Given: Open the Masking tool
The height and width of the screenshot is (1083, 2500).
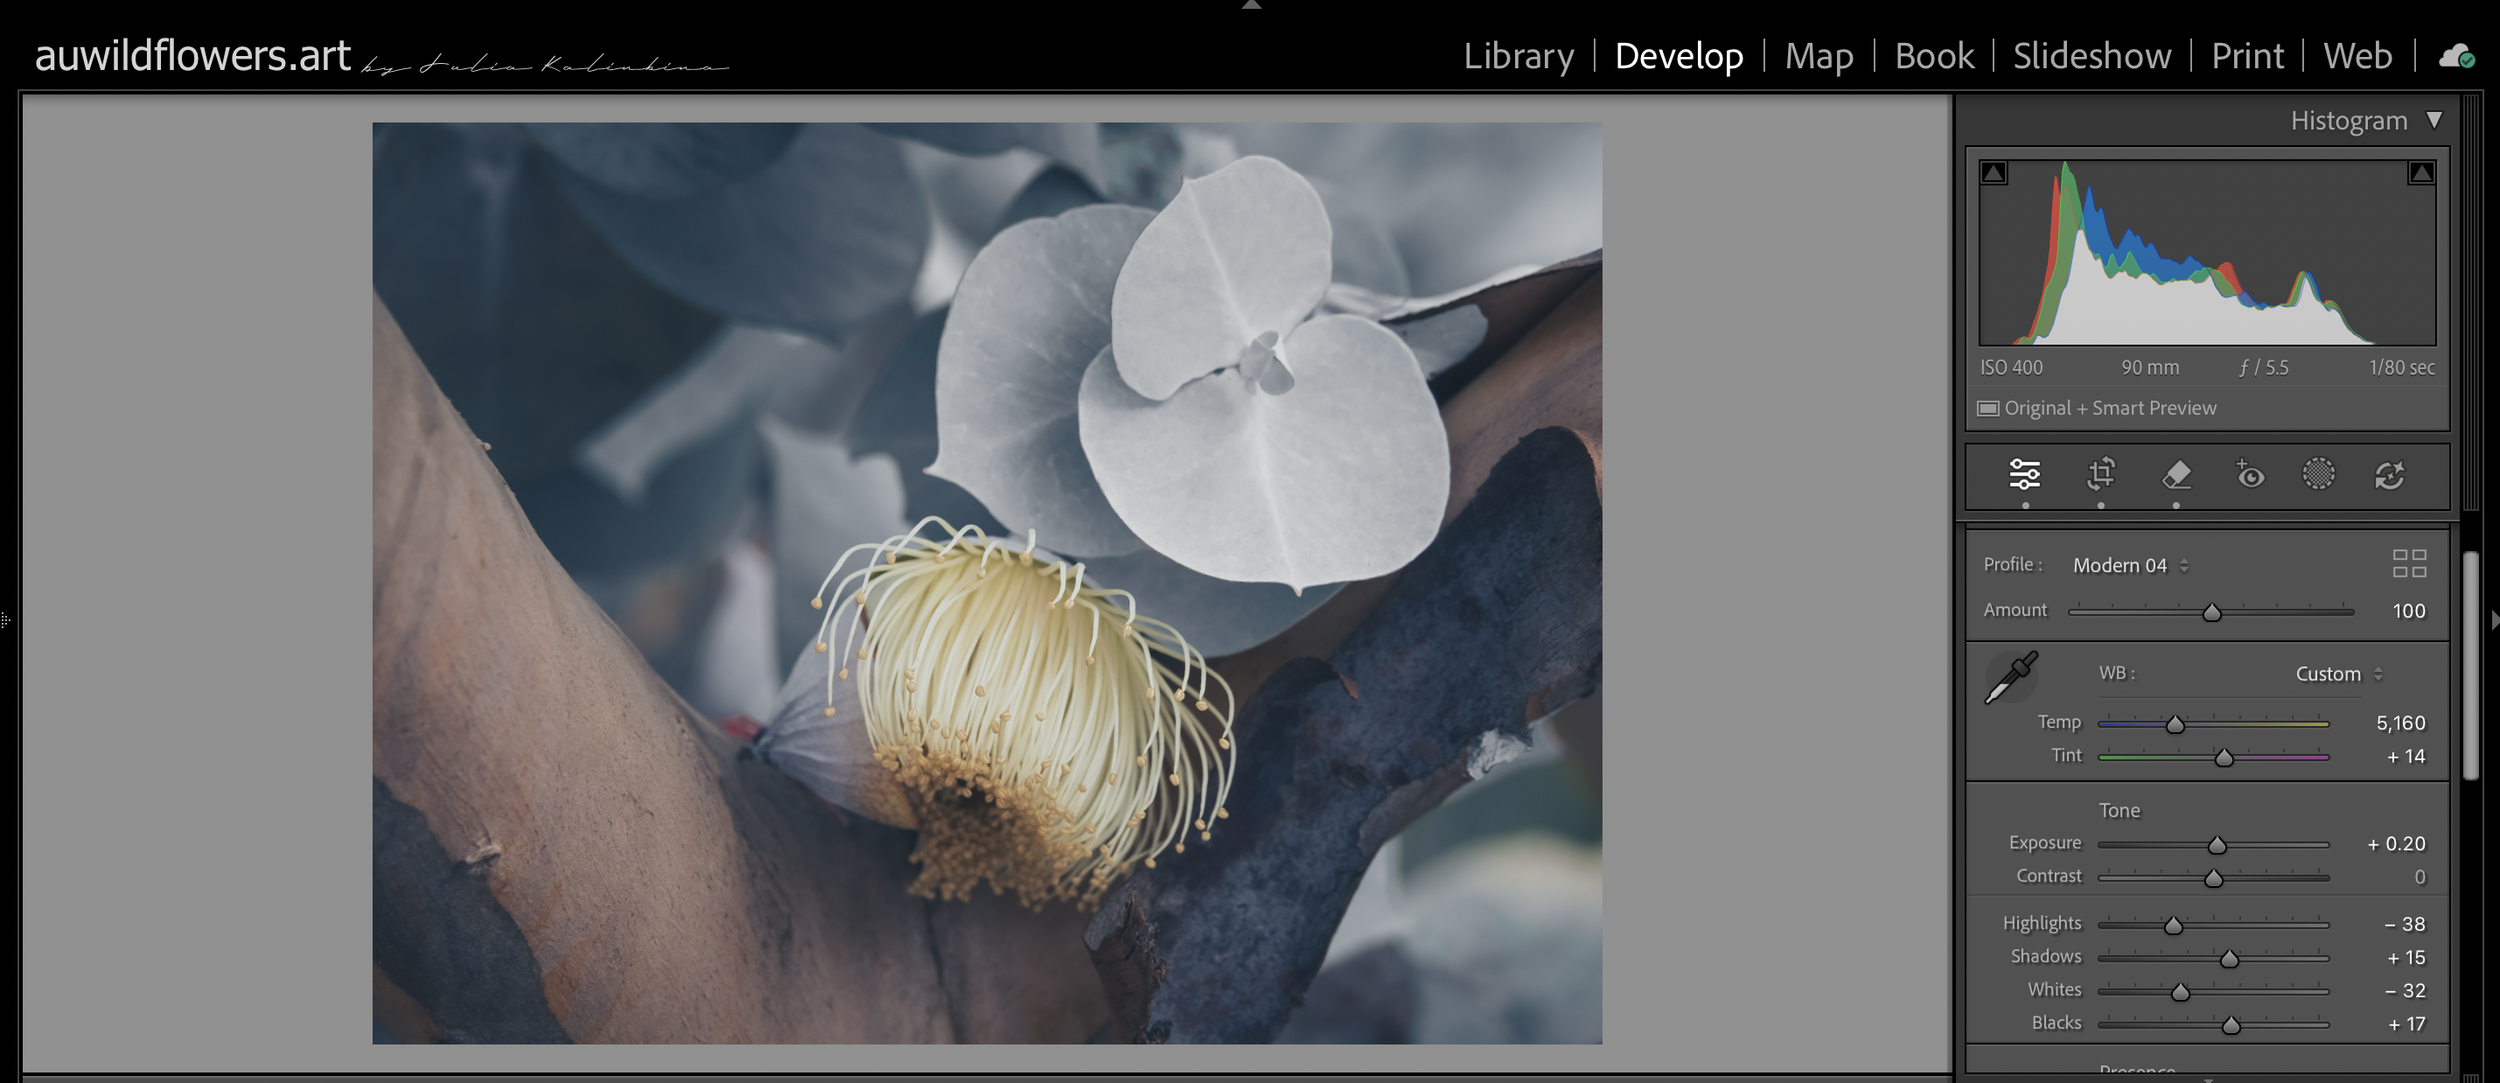Looking at the screenshot, I should coord(2318,474).
